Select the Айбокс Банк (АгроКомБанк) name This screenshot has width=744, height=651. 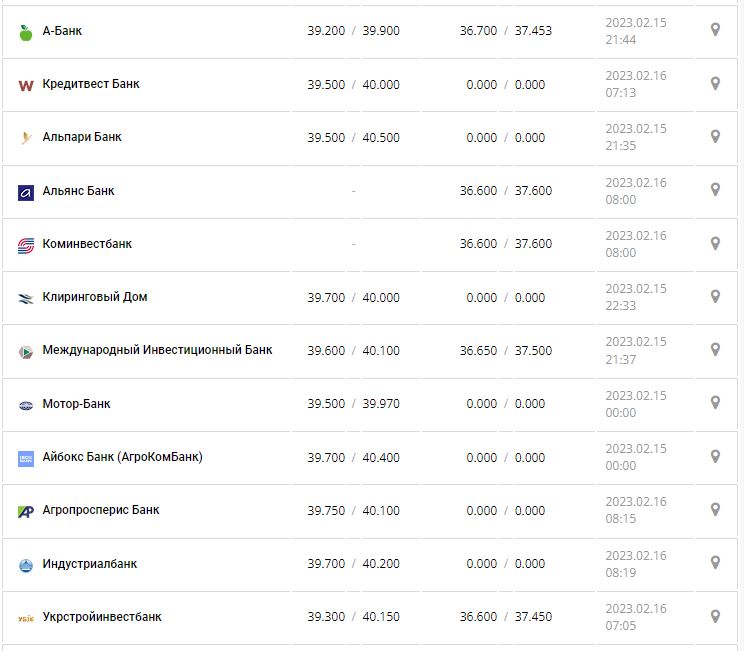click(x=122, y=457)
